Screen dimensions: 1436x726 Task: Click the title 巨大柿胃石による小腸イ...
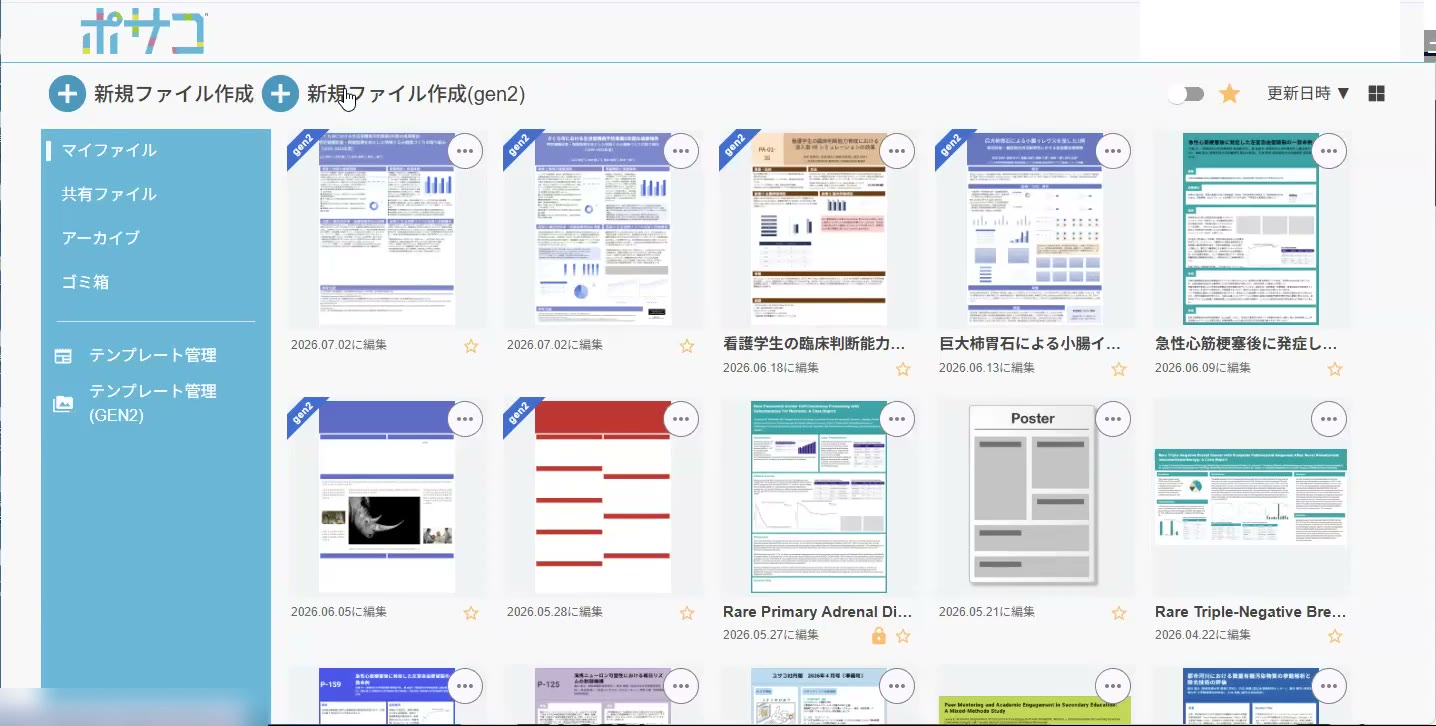coord(1030,344)
